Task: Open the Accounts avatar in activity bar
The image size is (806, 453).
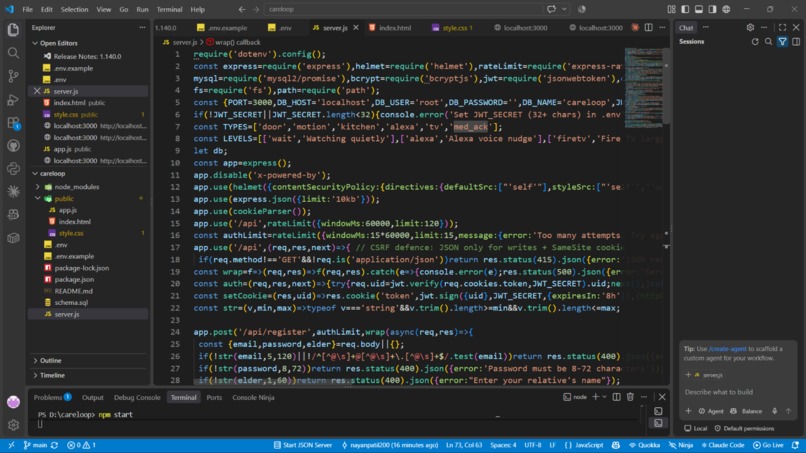Action: click(x=13, y=402)
